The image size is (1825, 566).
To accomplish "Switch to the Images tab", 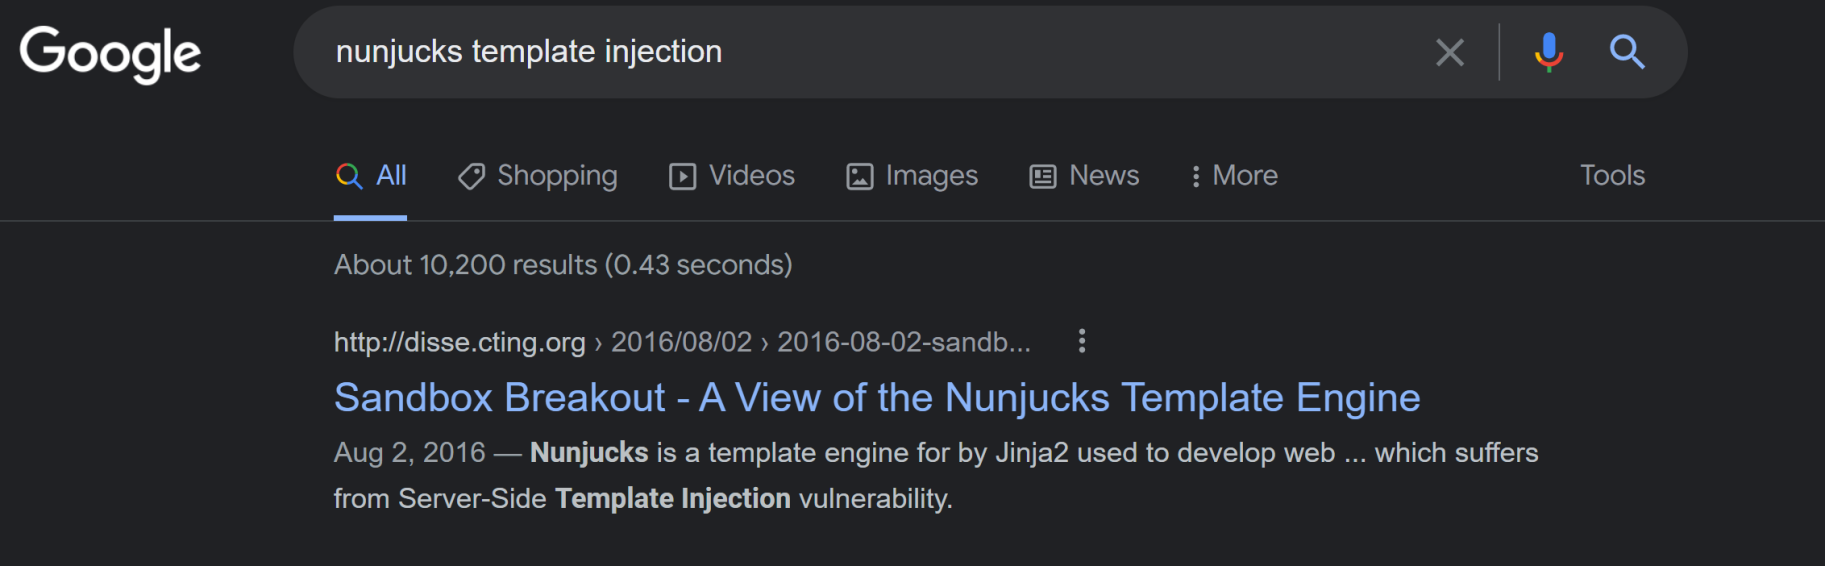I will pos(912,176).
